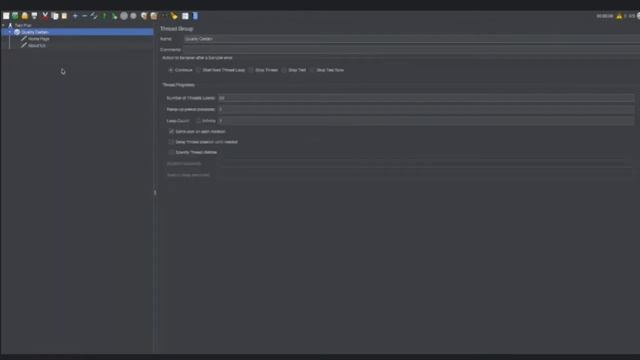
Task: Click the Toggle enable/disable toolbar icon
Action: (x=94, y=16)
